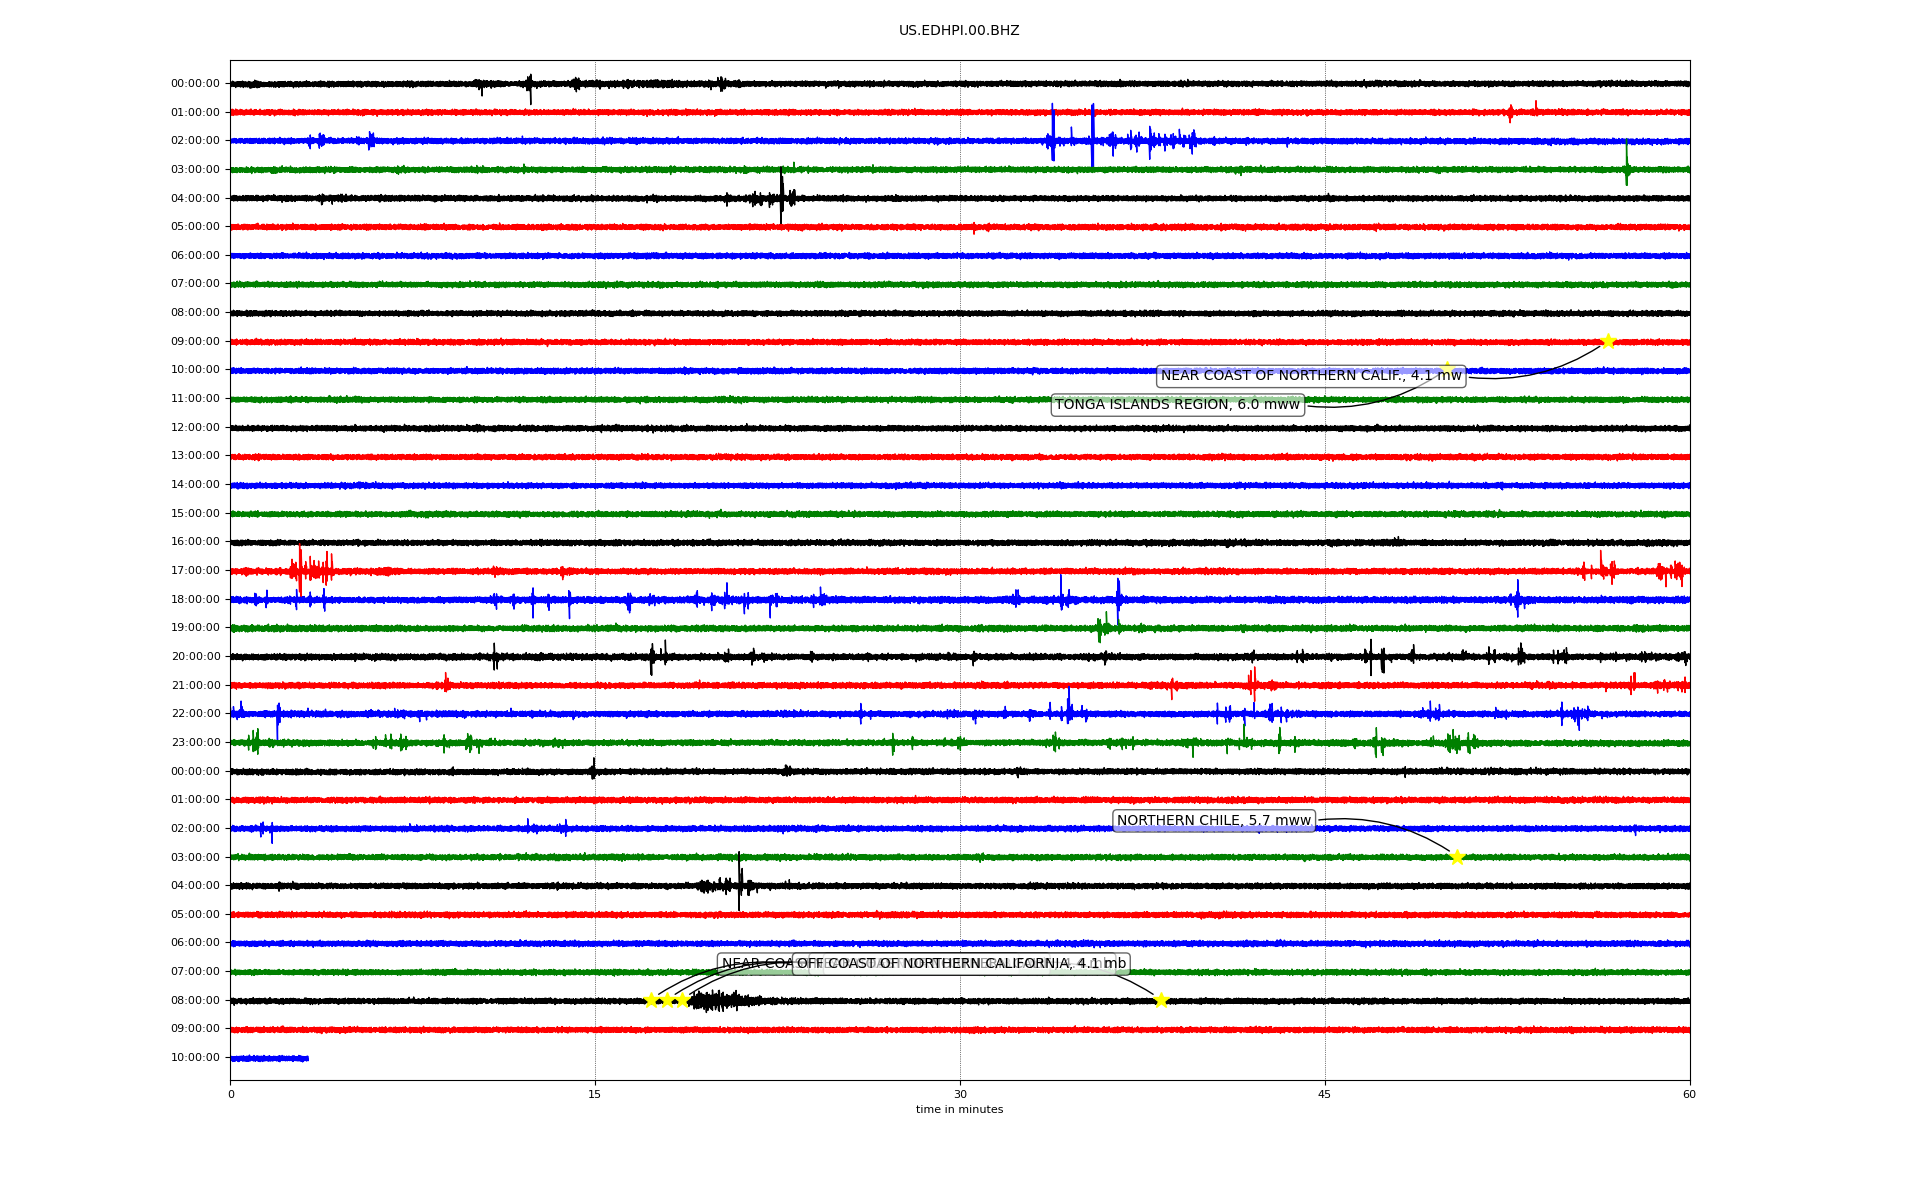This screenshot has height=1200, width=1920.
Task: Click the 11:00:00 trace time label
Action: tap(195, 399)
